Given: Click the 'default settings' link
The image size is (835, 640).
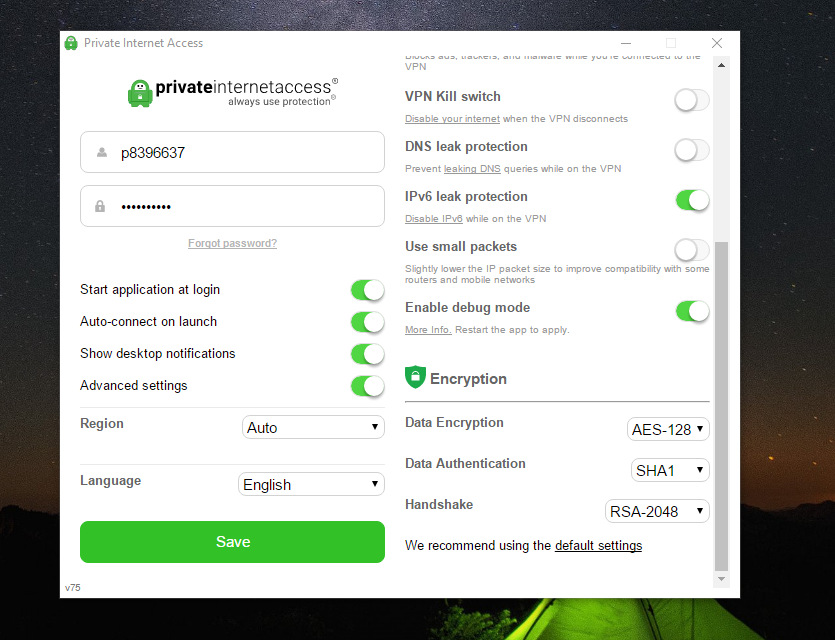Looking at the screenshot, I should (x=599, y=546).
